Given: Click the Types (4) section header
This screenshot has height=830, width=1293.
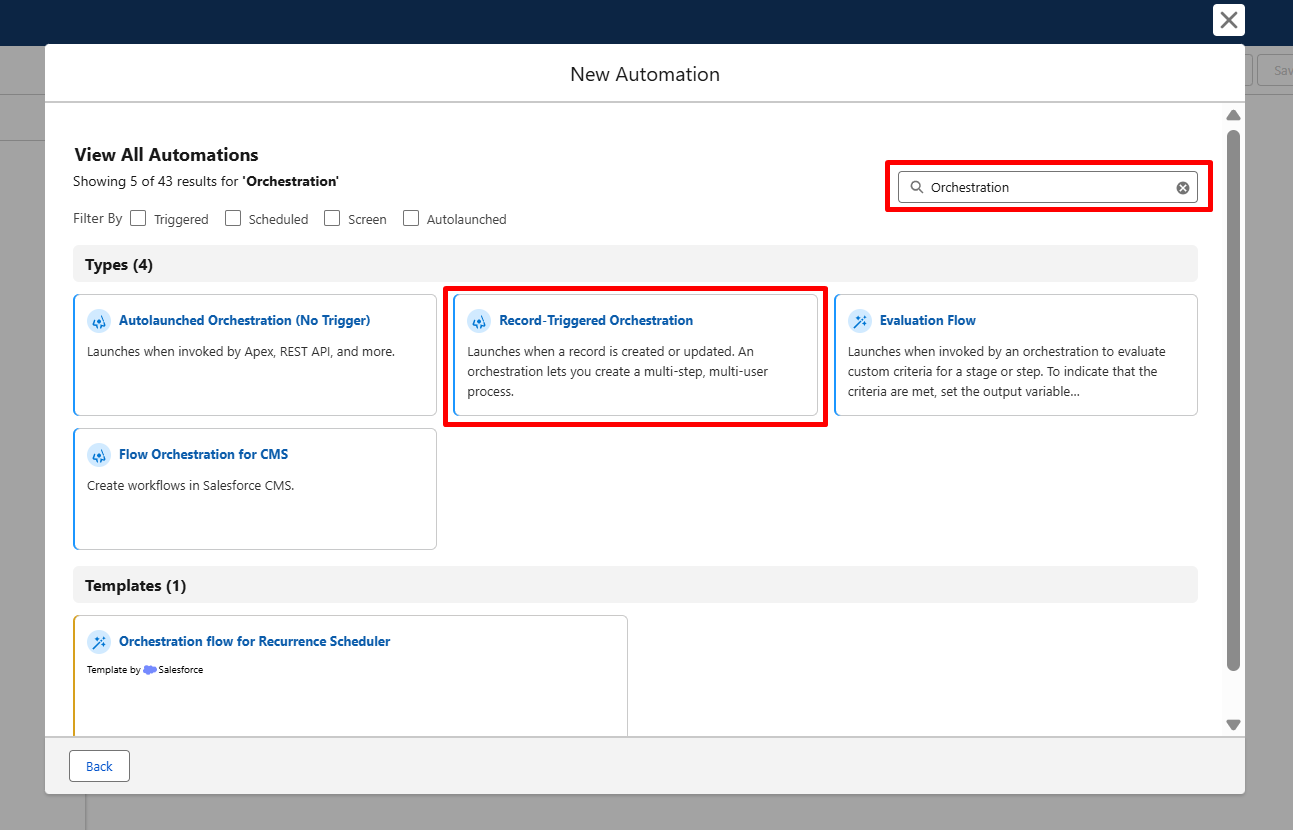Looking at the screenshot, I should click(635, 264).
